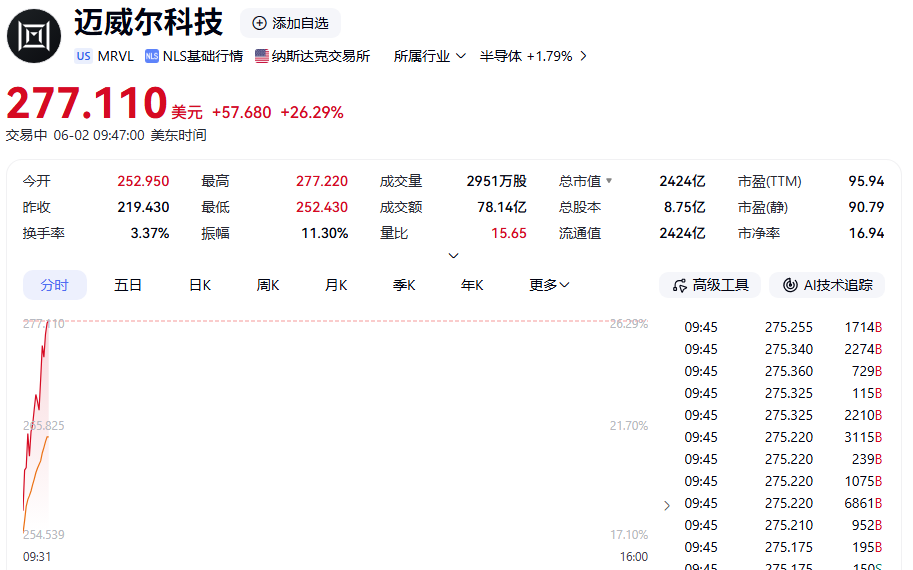This screenshot has width=913, height=570.
Task: Click the MRVL ticker symbol
Action: coord(115,56)
